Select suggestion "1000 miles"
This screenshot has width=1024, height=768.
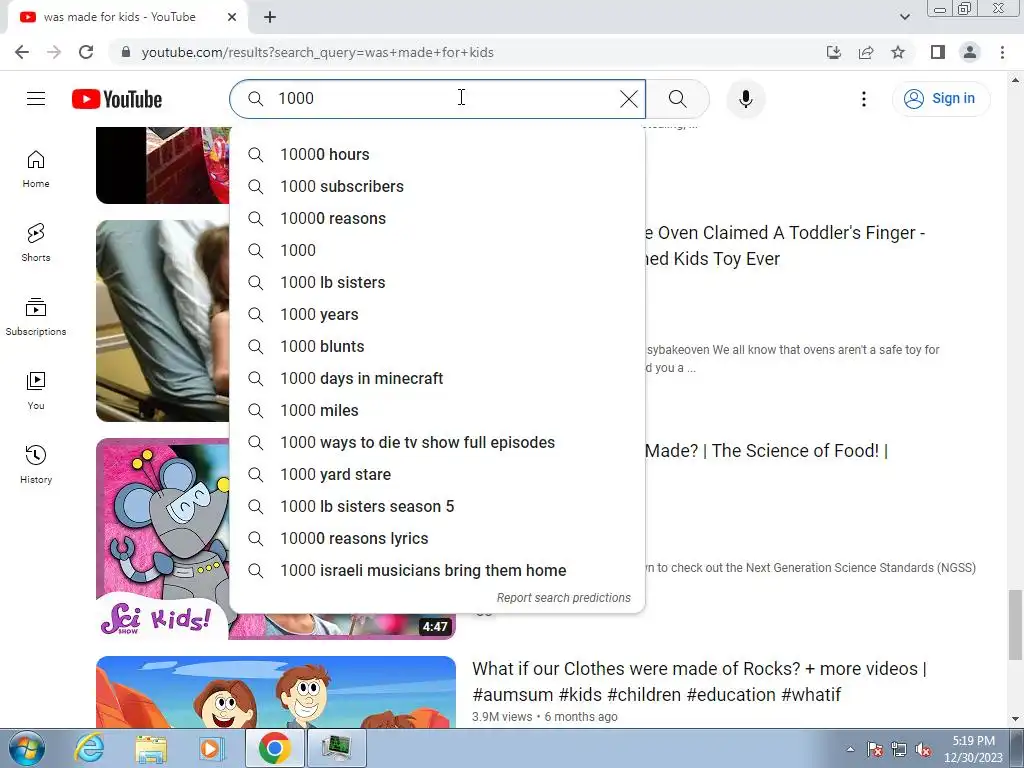coord(437,410)
